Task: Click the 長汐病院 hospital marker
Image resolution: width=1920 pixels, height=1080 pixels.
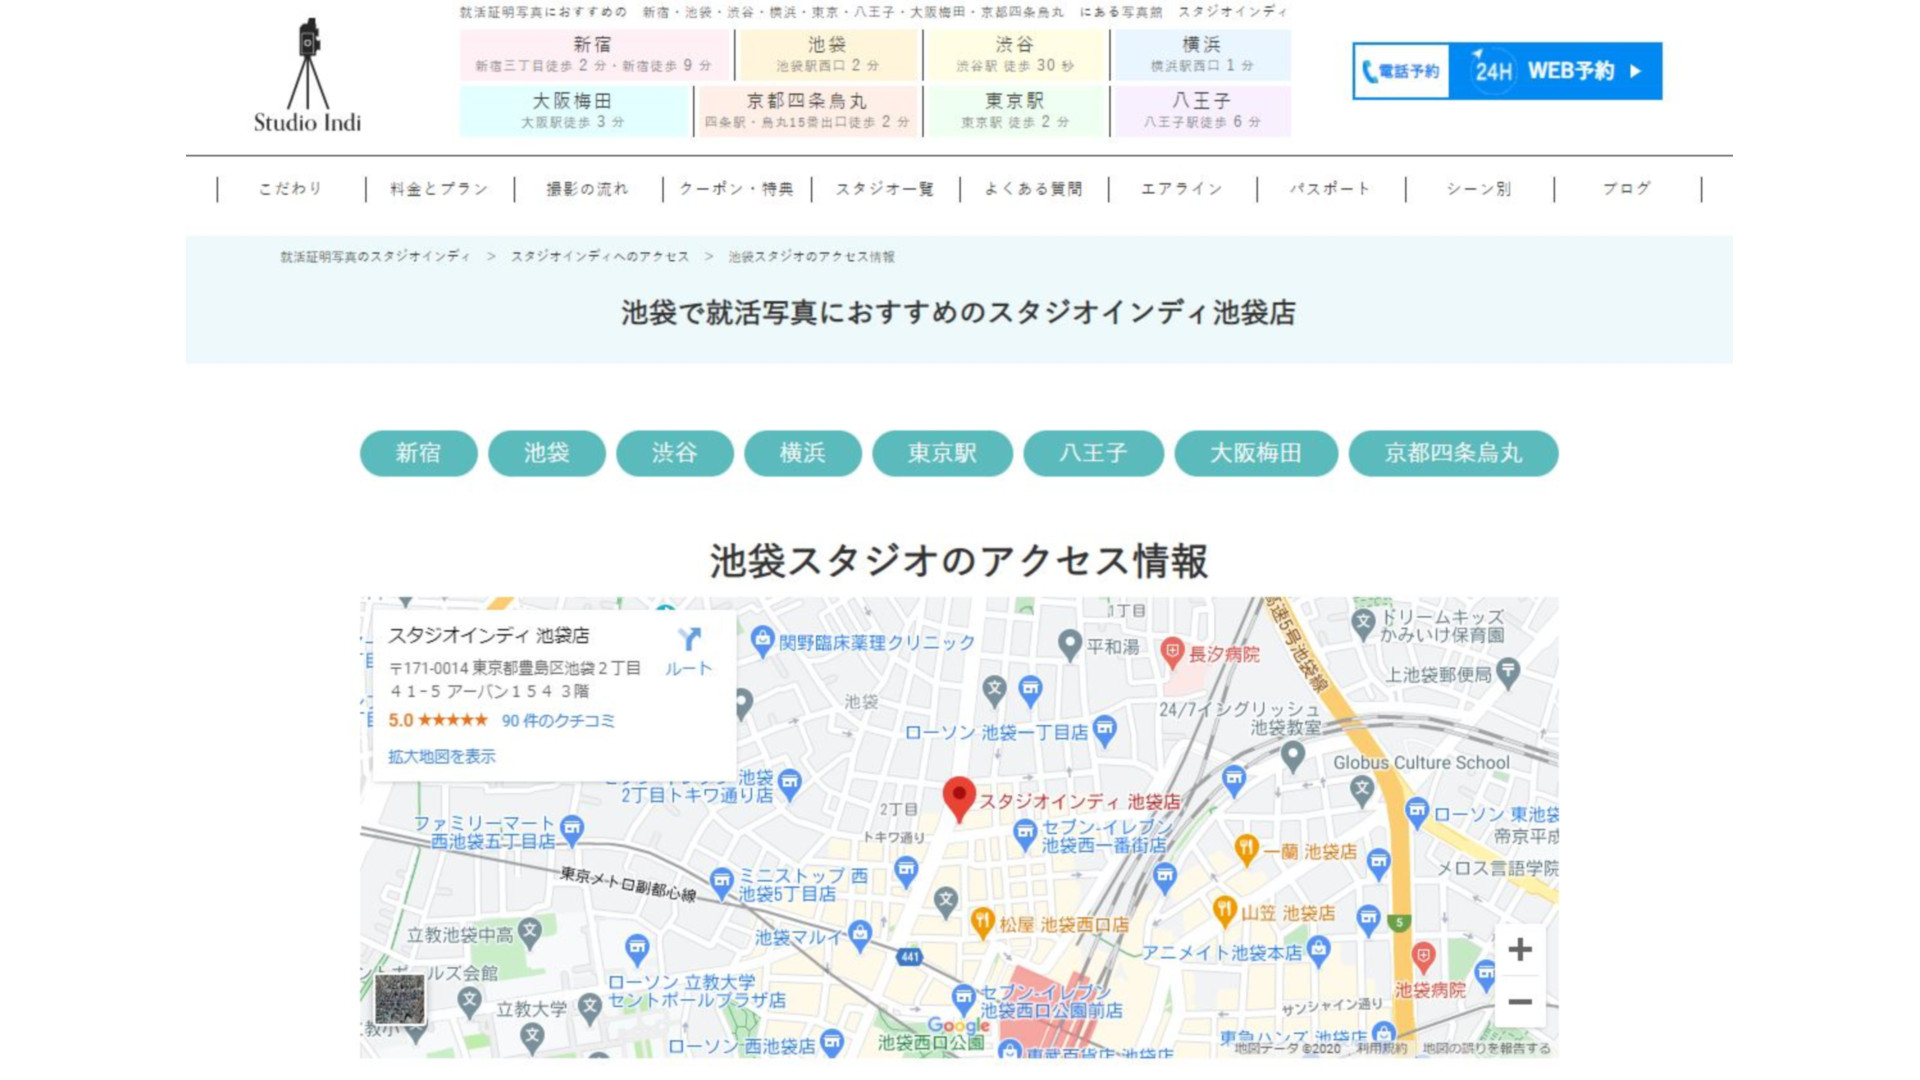Action: coord(1172,652)
